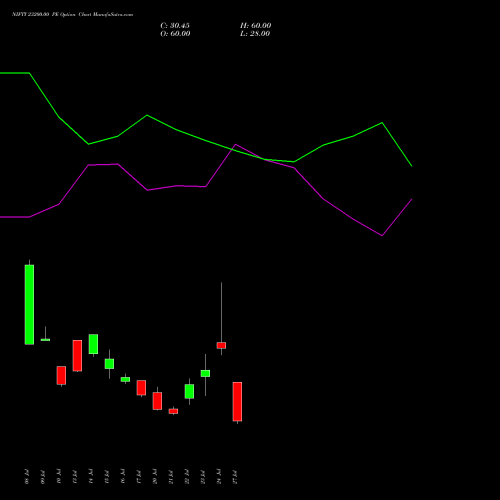
Task: Click the red 10 Jul candlestick
Action: 61,375
